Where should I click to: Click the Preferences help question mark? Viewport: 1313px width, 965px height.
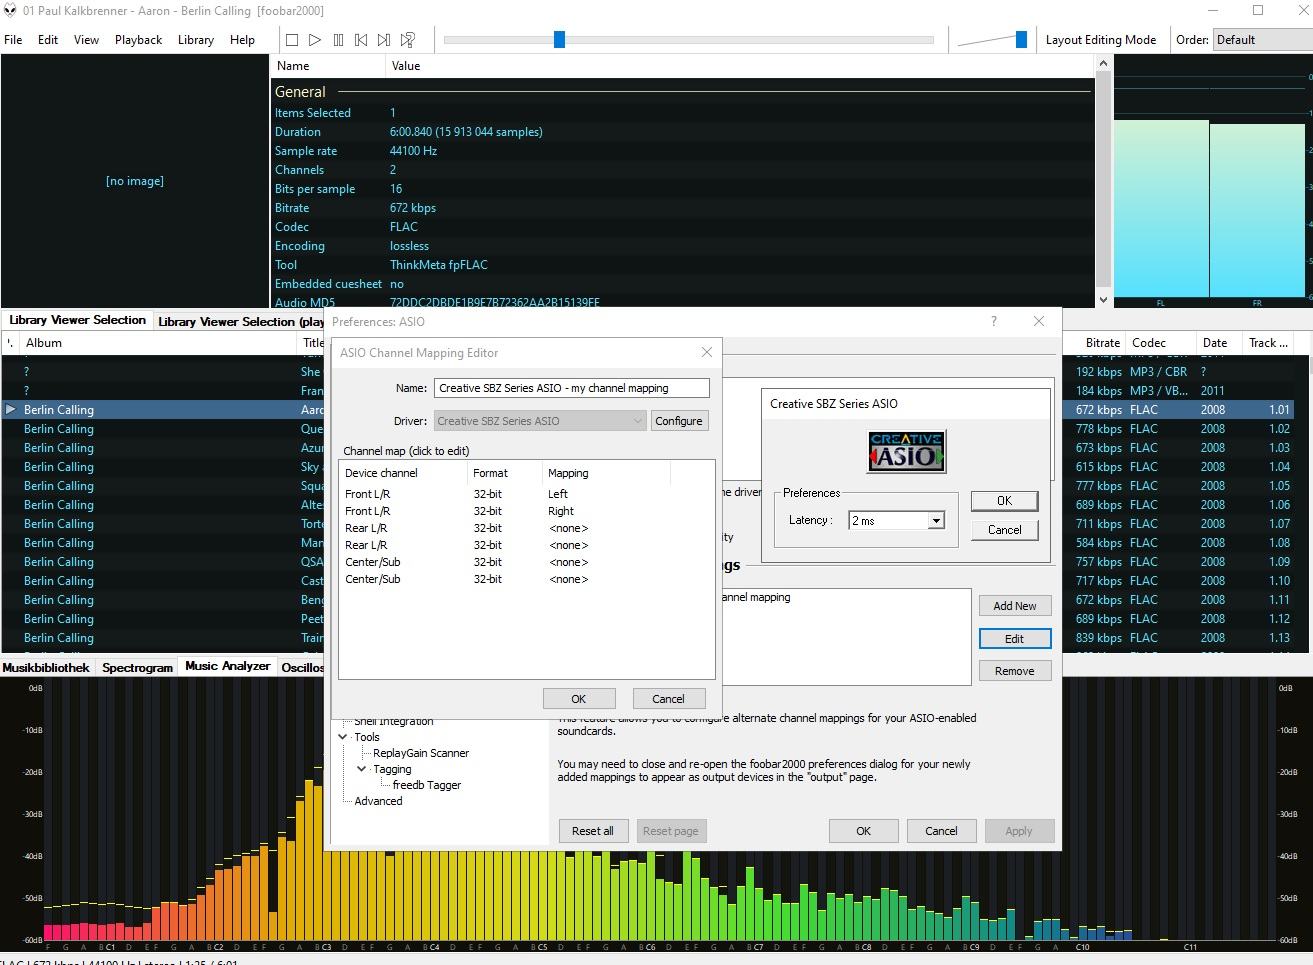tap(993, 321)
